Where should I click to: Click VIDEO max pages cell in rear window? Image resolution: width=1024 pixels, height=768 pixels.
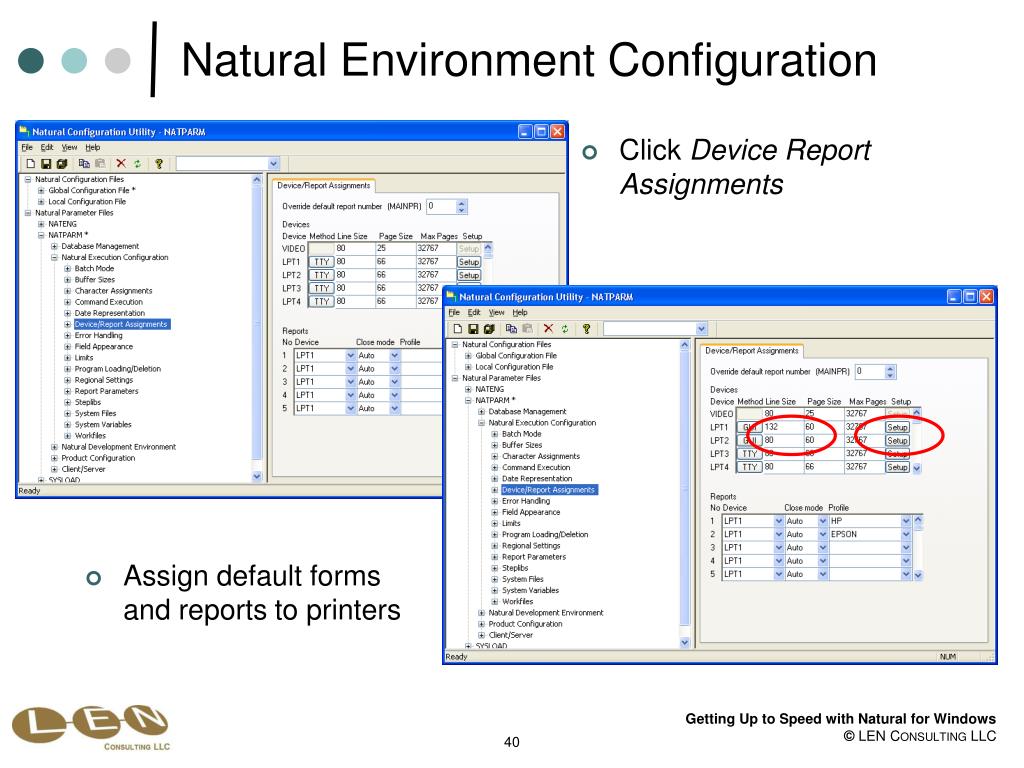pyautogui.click(x=437, y=248)
